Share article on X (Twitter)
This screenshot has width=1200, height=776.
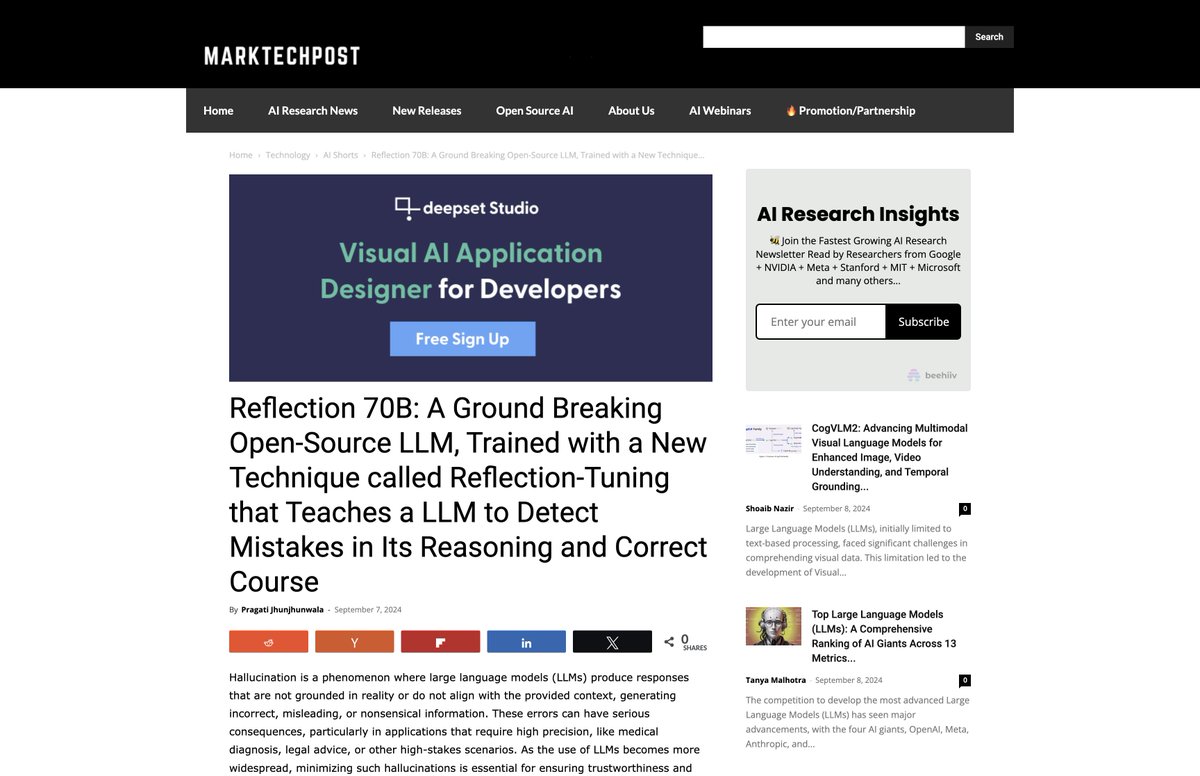612,642
